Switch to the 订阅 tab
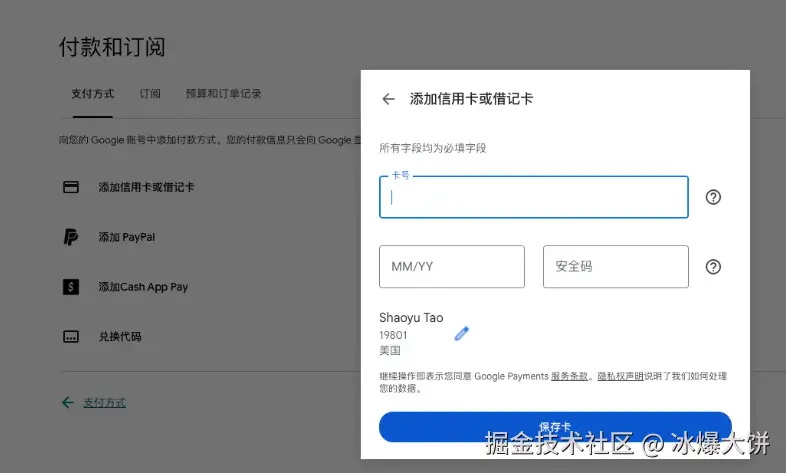Screen dimensions: 786x473 [x=150, y=94]
